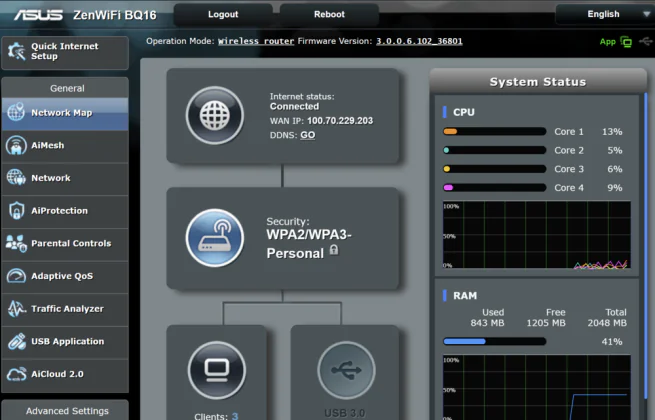Open Quick Internet Setup wizard icon
This screenshot has height=420, width=655.
tap(17, 51)
